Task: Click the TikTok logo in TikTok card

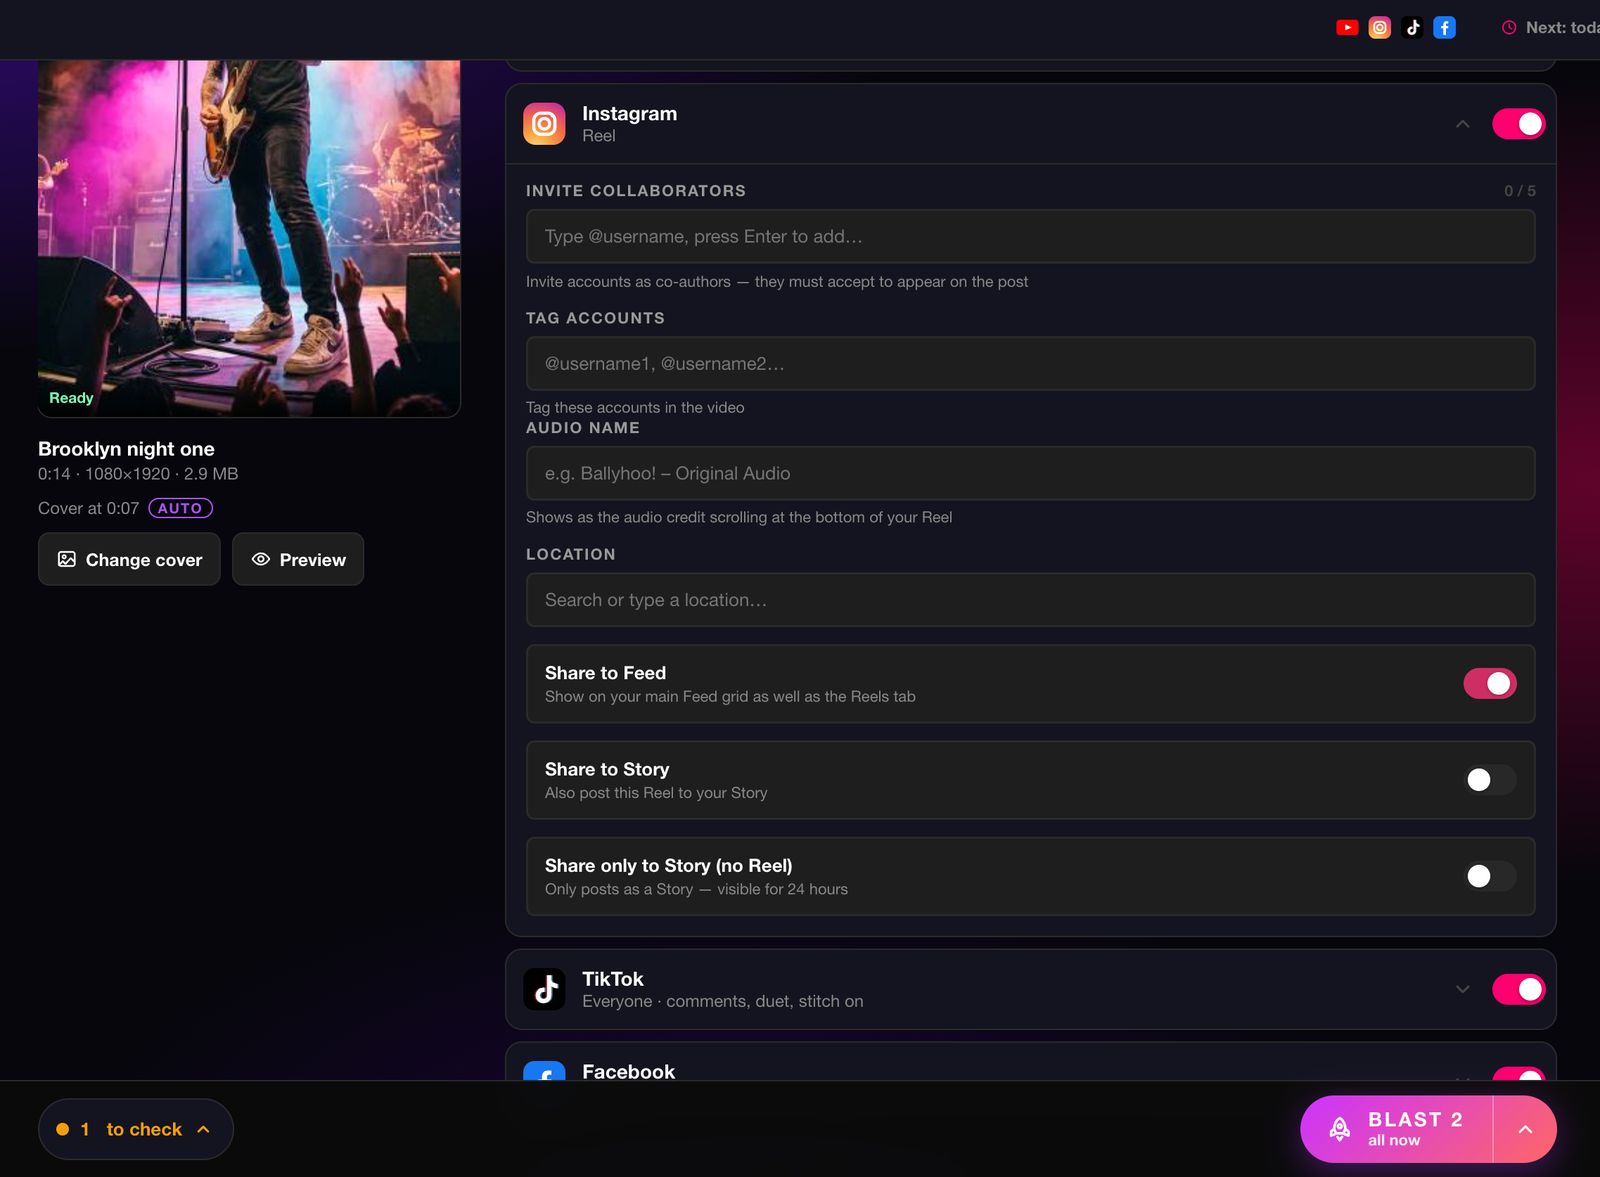Action: (544, 989)
